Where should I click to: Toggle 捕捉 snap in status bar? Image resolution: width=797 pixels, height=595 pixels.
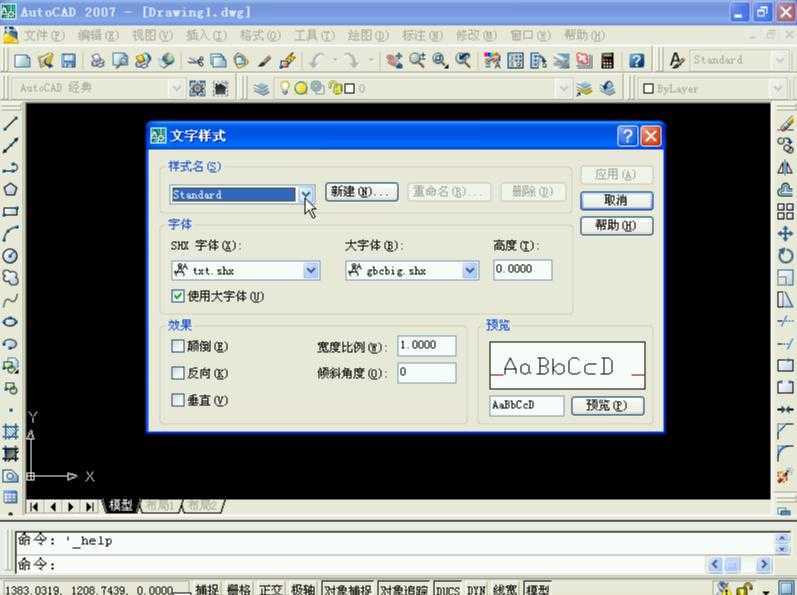[207, 589]
